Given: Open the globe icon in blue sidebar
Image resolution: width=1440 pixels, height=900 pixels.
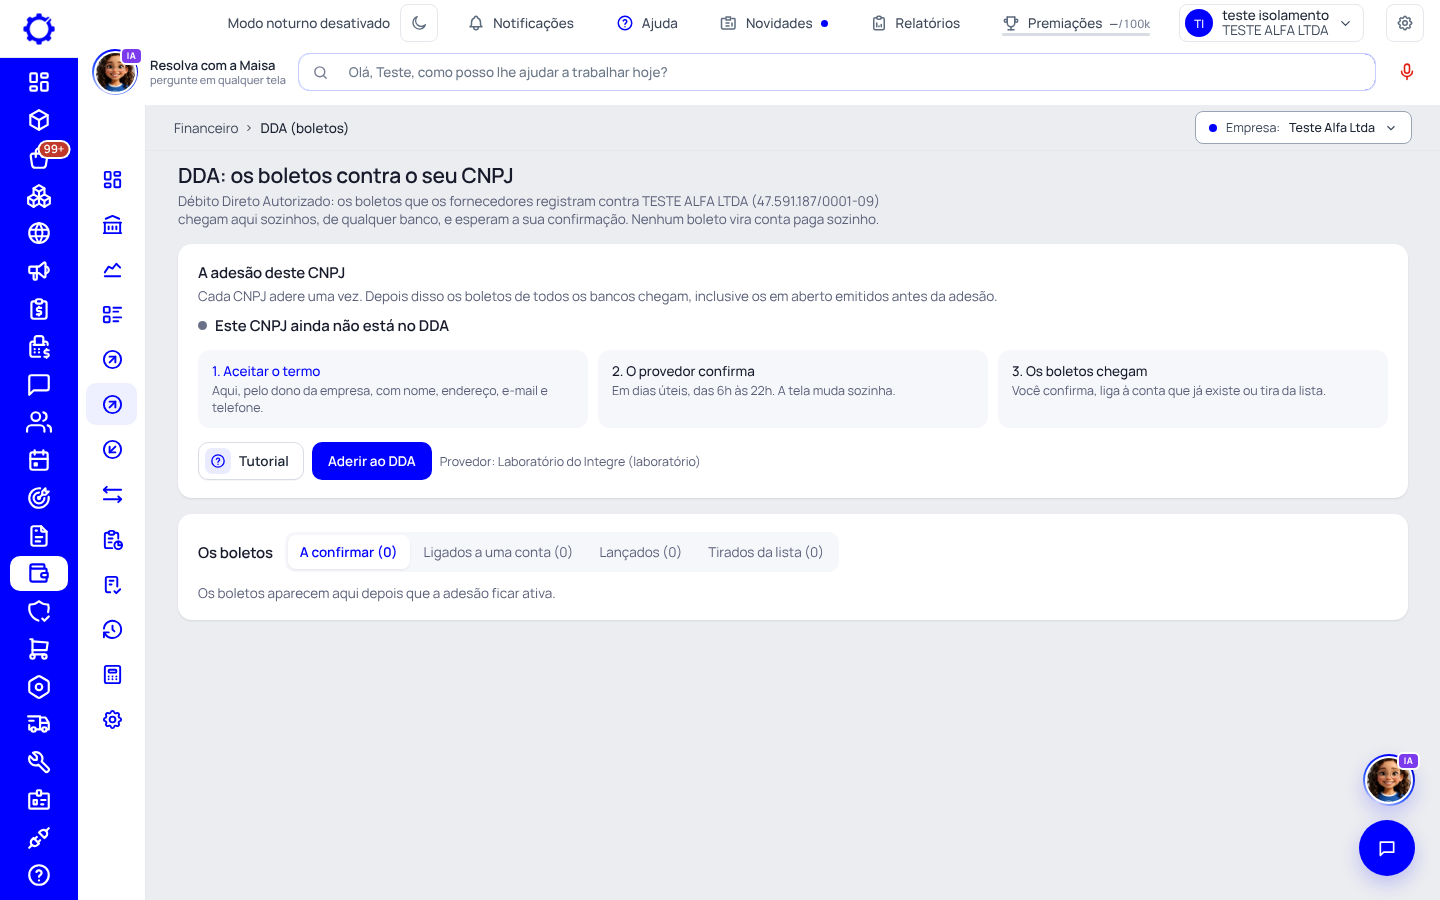Looking at the screenshot, I should pos(39,233).
